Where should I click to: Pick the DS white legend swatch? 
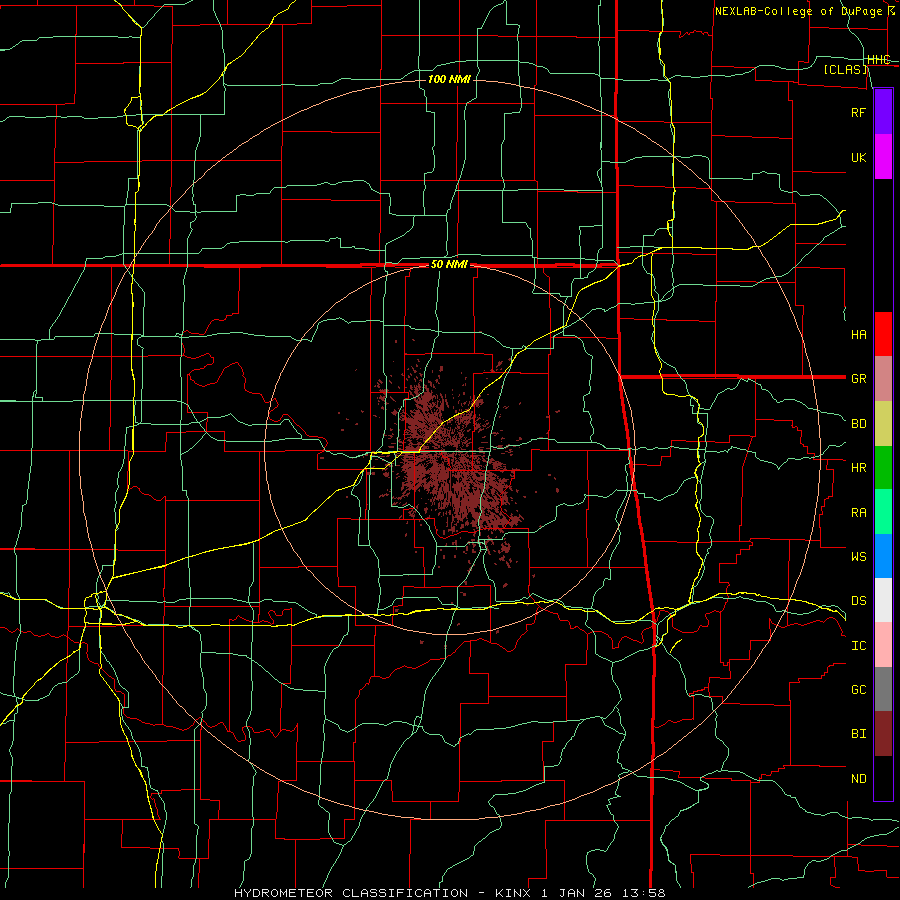[883, 600]
